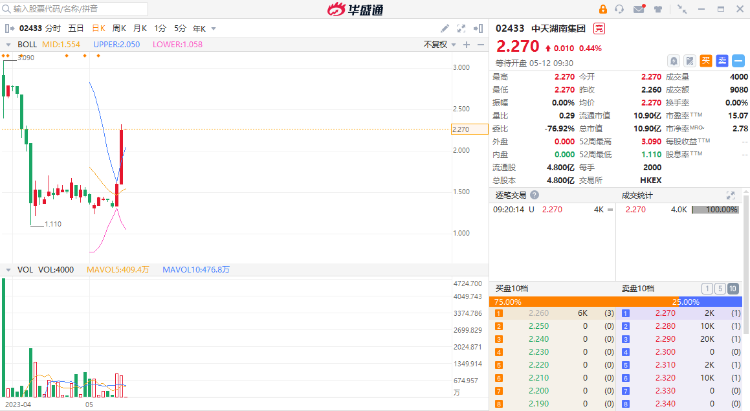Open the VOL indicator dropdown arrow
This screenshot has height=411, width=750.
click(x=8, y=270)
